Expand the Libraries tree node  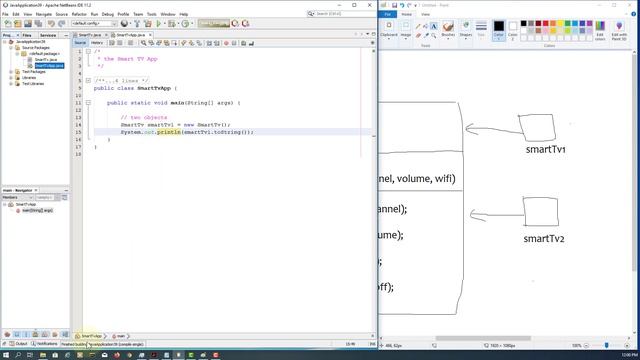click(11, 78)
